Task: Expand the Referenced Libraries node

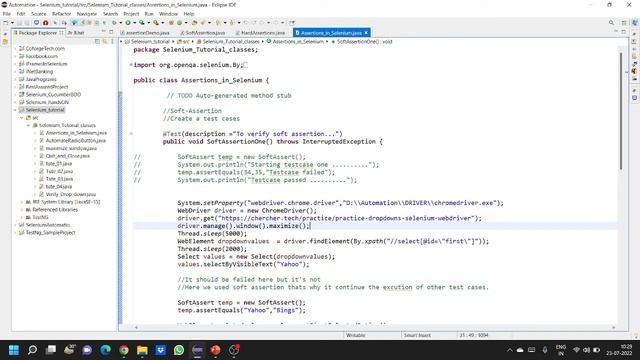Action: pyautogui.click(x=22, y=210)
